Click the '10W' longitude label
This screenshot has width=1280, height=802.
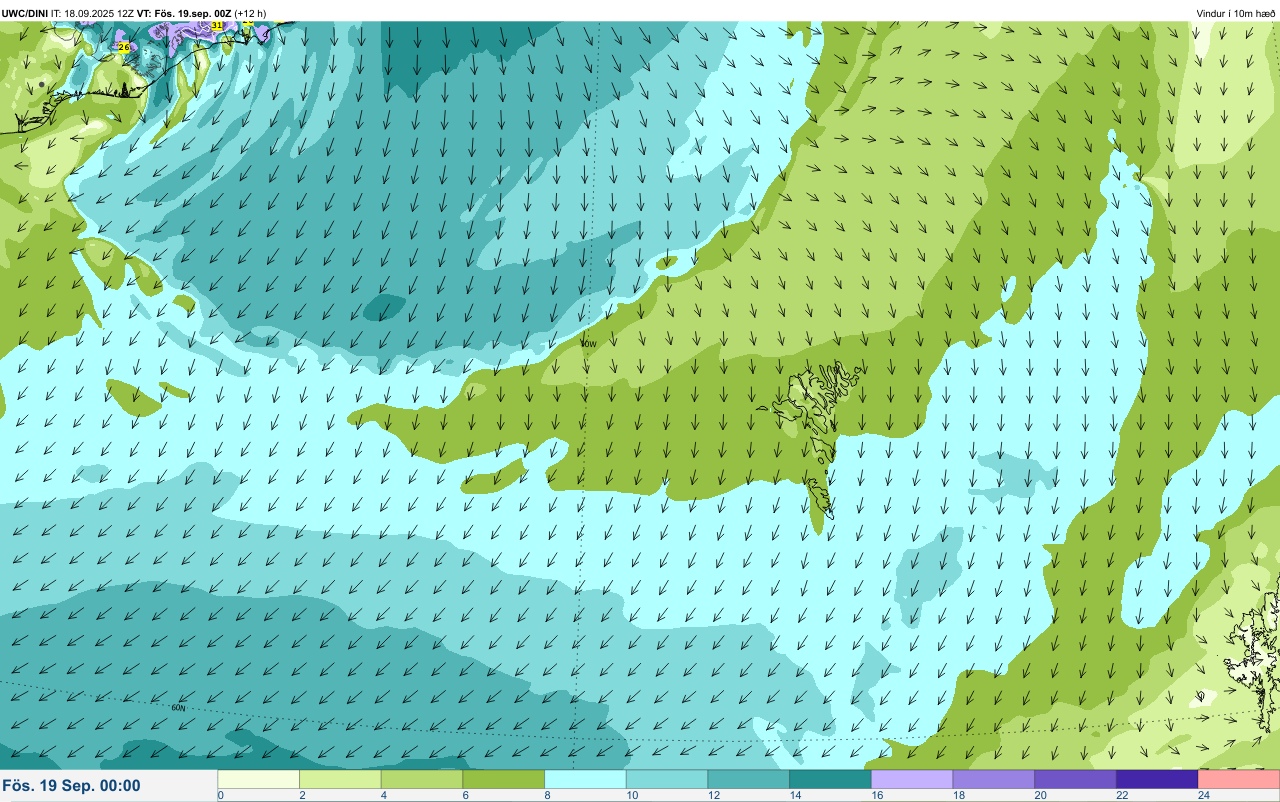pyautogui.click(x=589, y=343)
